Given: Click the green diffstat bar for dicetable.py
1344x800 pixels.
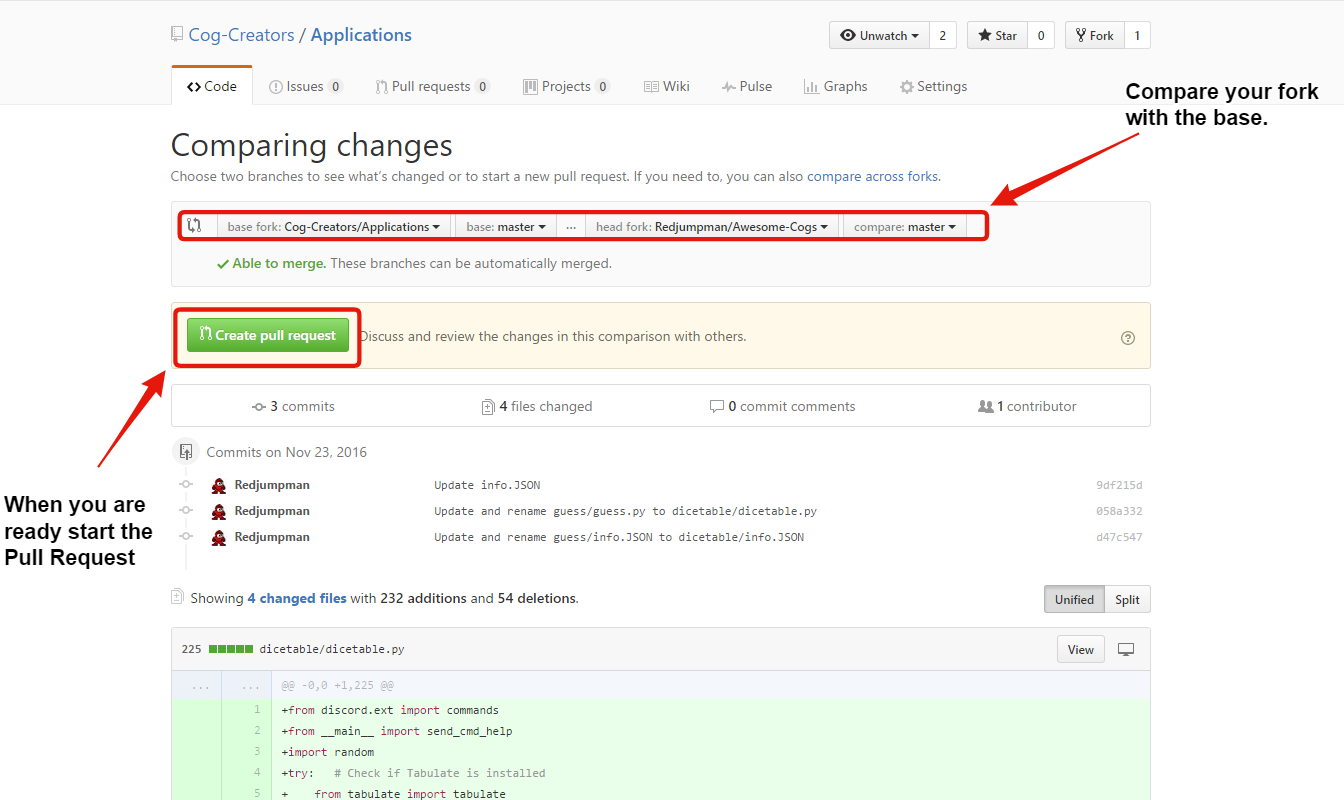Looking at the screenshot, I should (230, 649).
